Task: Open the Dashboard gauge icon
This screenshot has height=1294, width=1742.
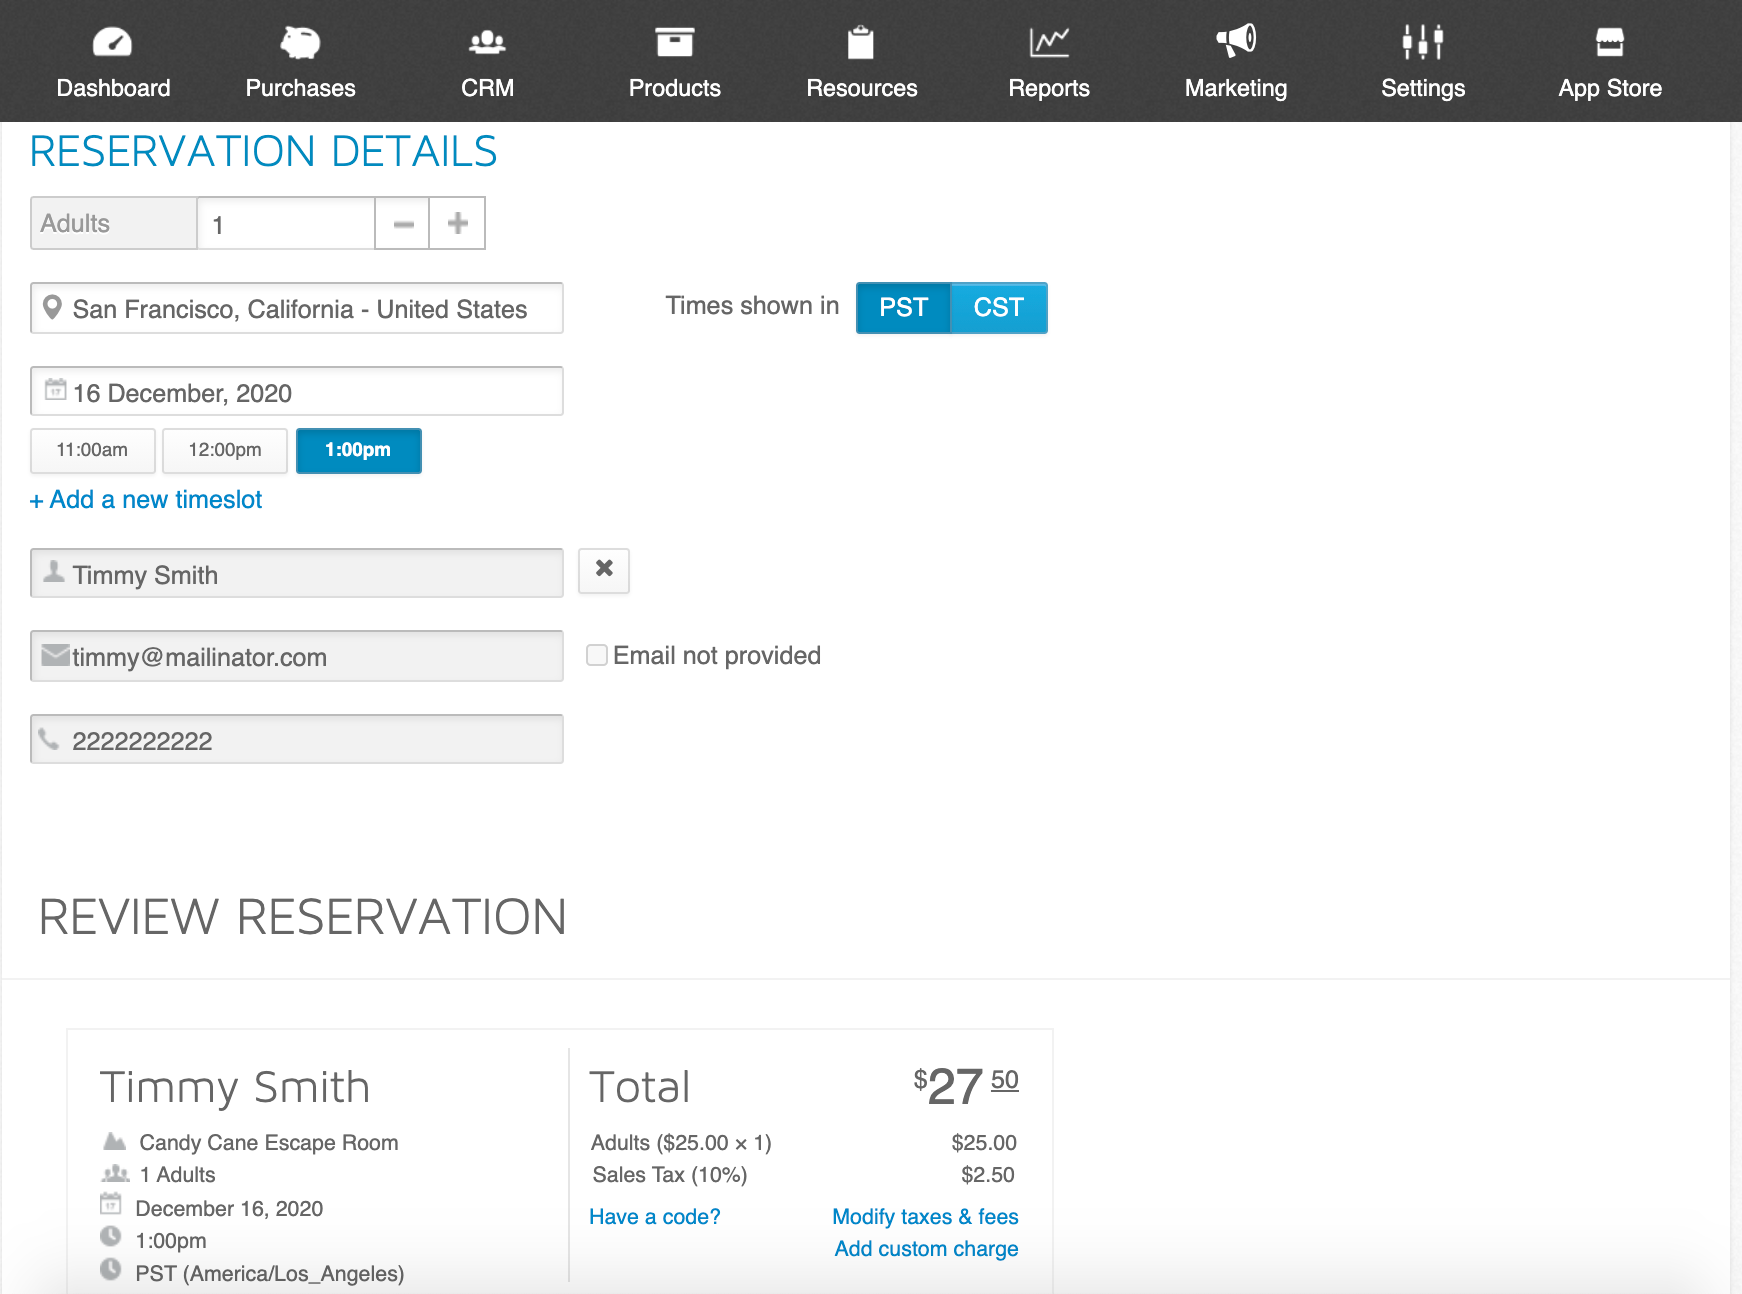Action: pos(112,42)
